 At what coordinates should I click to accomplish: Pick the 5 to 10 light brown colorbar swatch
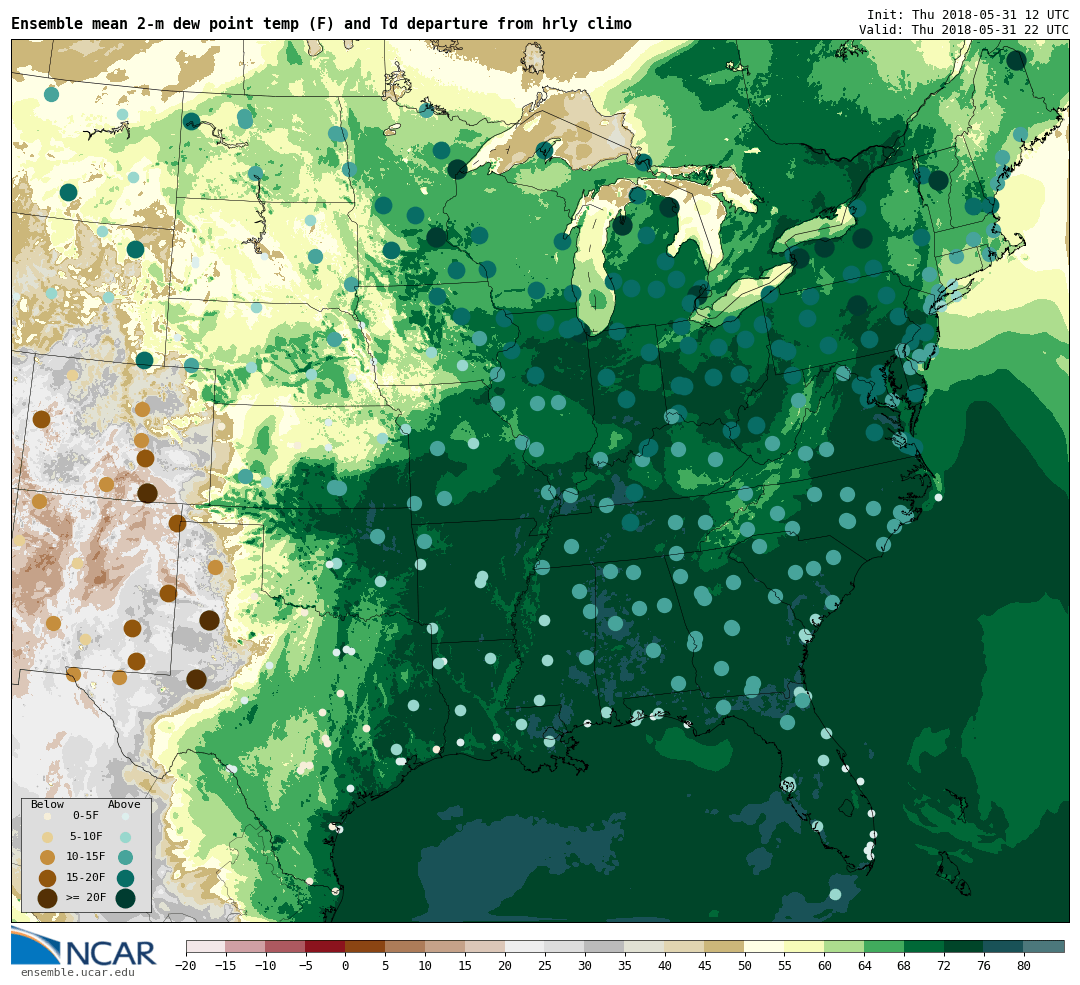click(x=406, y=946)
